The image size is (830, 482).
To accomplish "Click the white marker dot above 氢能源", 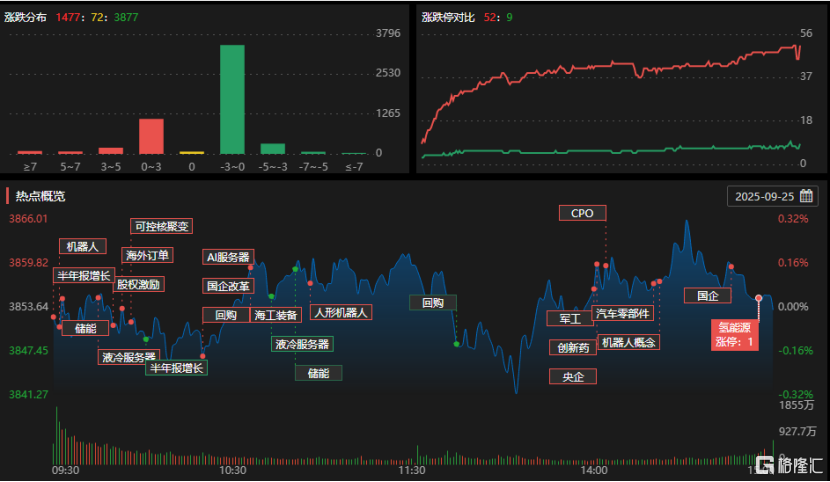I will 759,298.
